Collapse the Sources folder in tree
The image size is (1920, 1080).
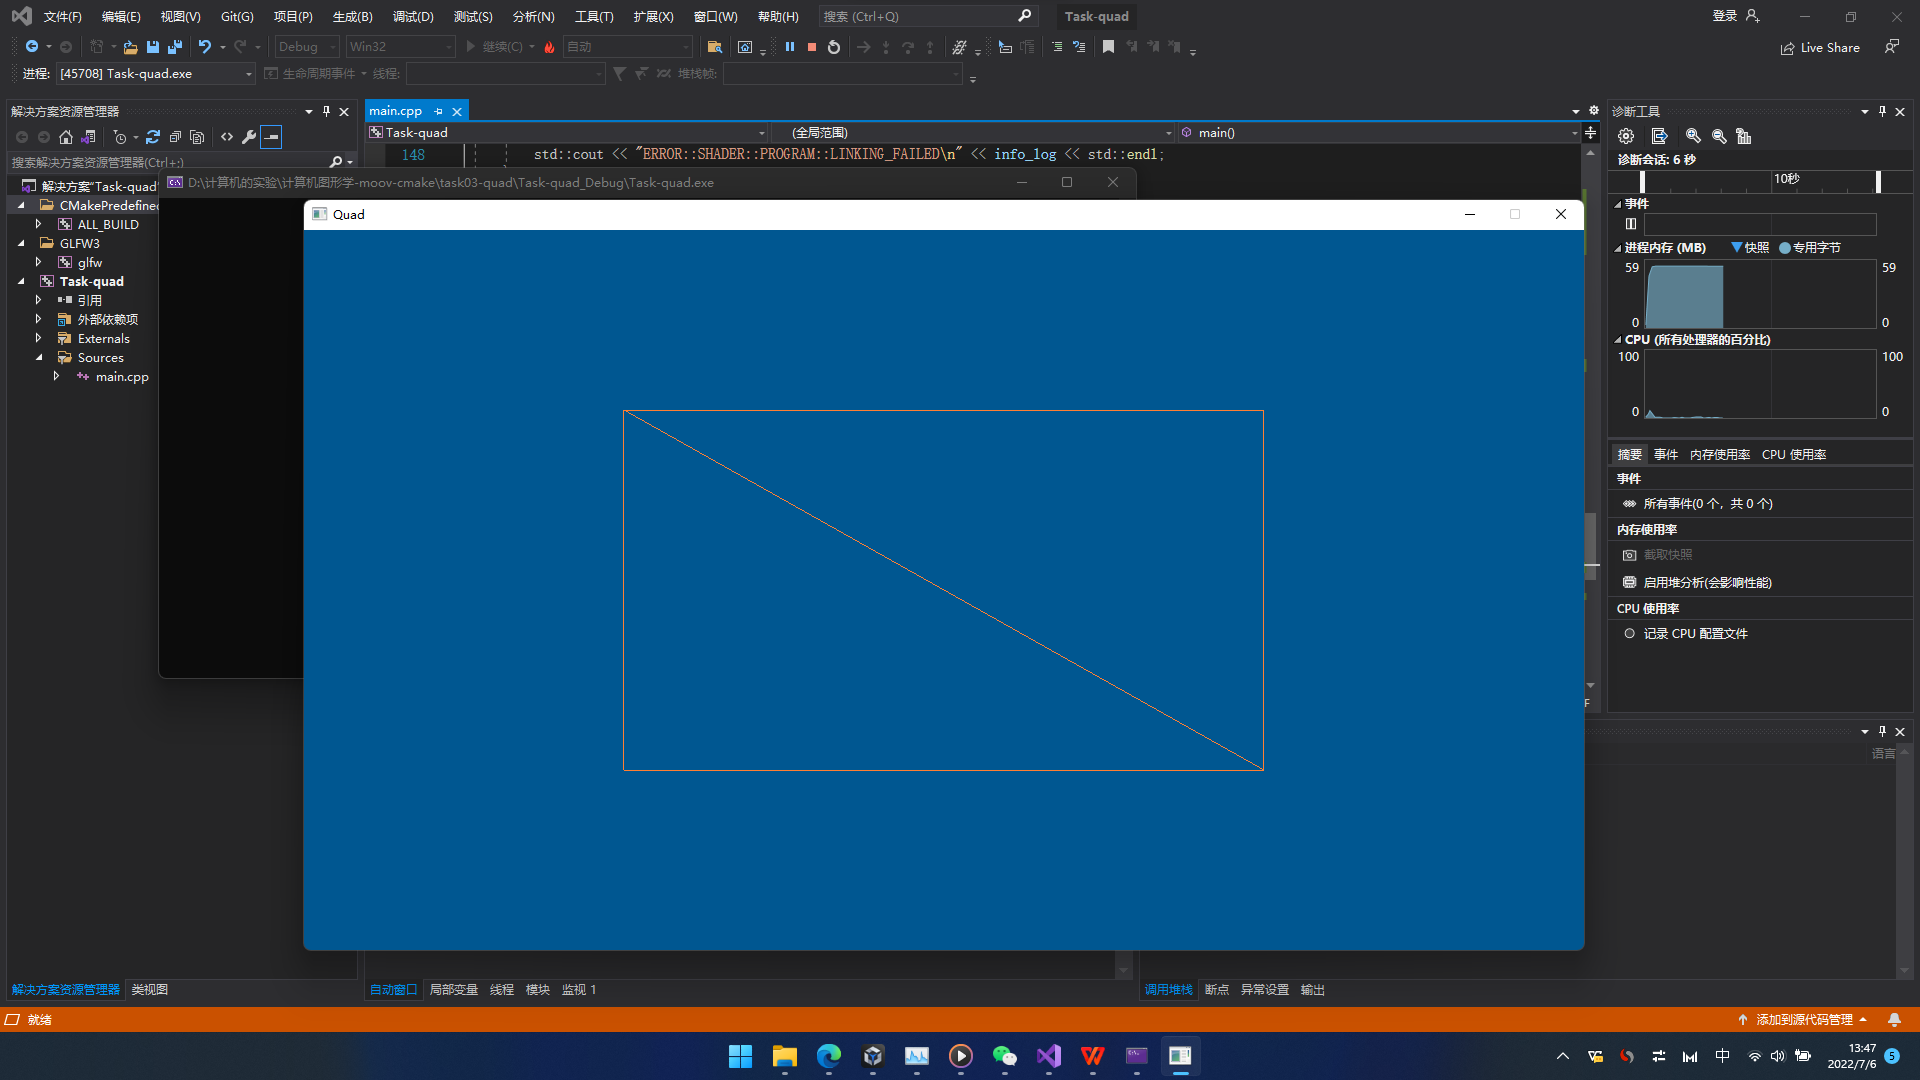click(x=39, y=358)
